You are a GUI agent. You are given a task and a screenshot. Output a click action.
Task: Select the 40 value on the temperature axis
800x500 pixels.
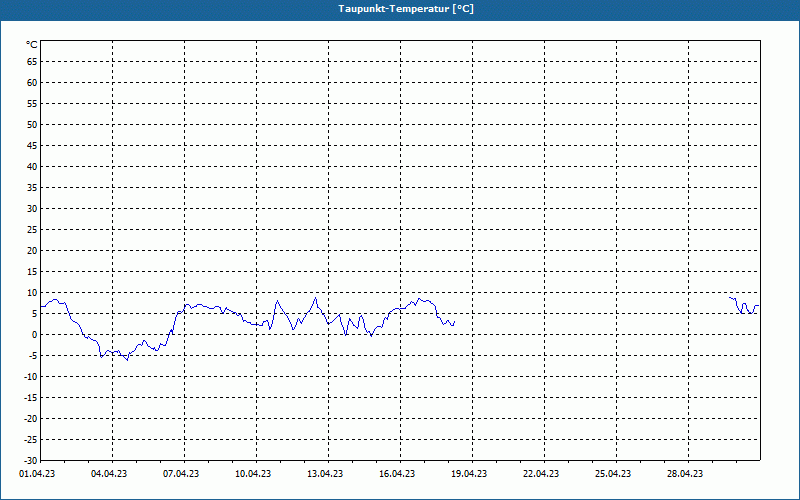[x=32, y=166]
